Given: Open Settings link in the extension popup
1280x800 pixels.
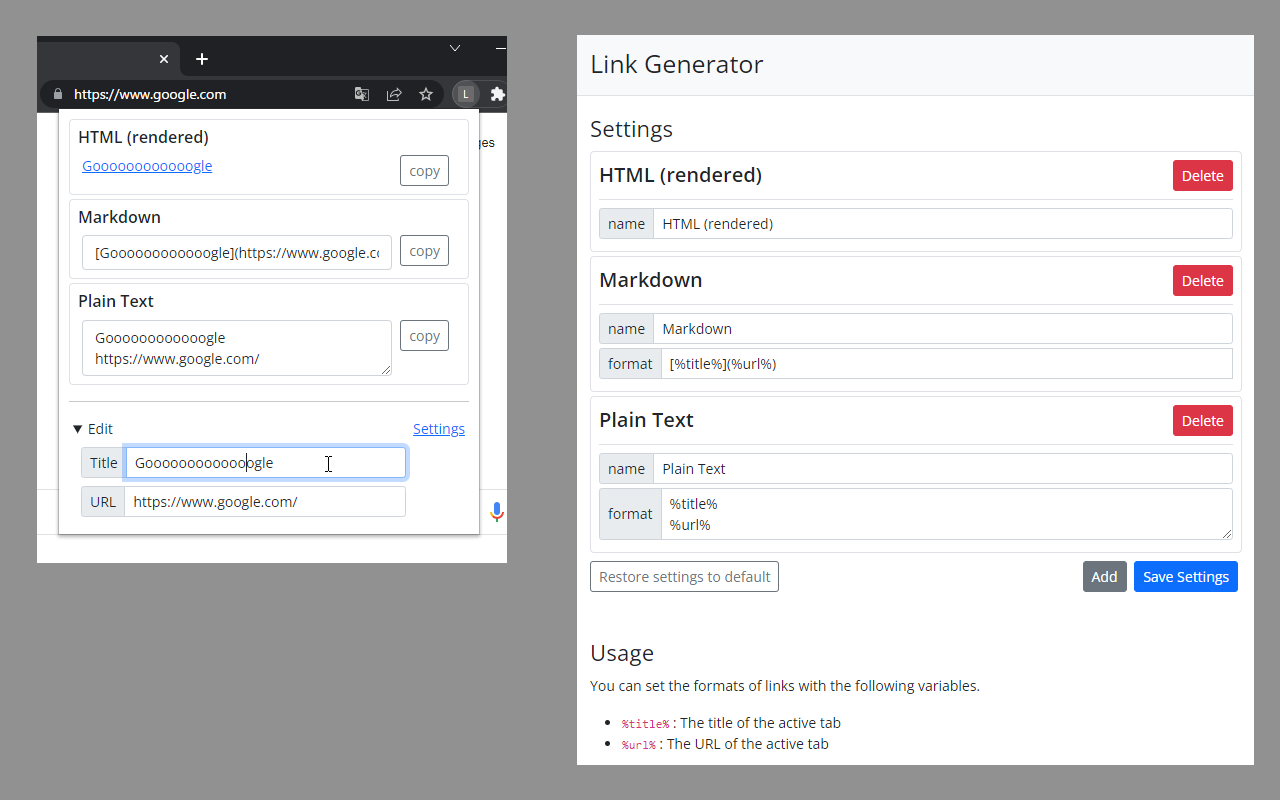Looking at the screenshot, I should tap(439, 428).
